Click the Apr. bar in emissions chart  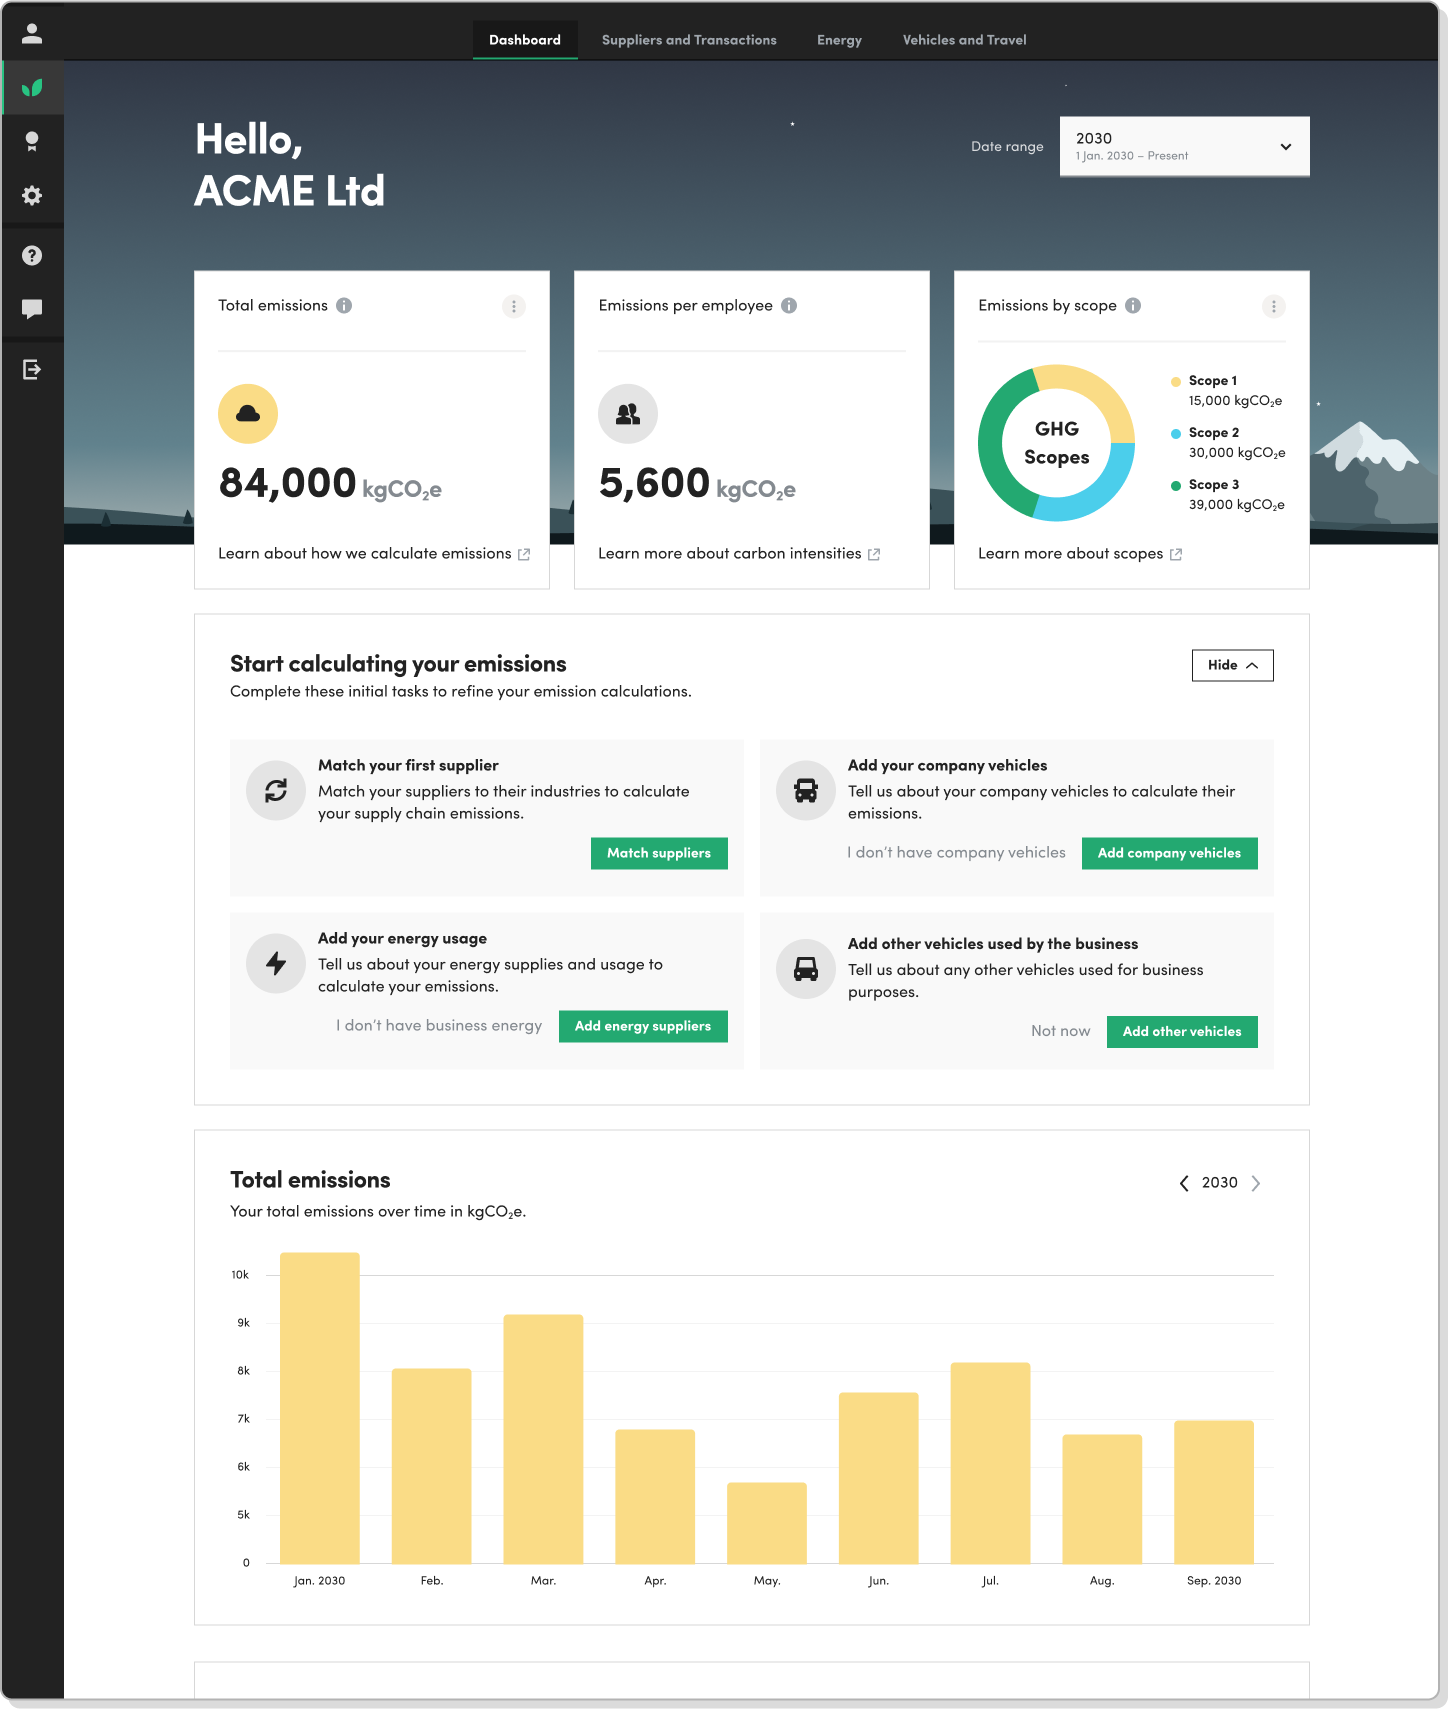655,1497
